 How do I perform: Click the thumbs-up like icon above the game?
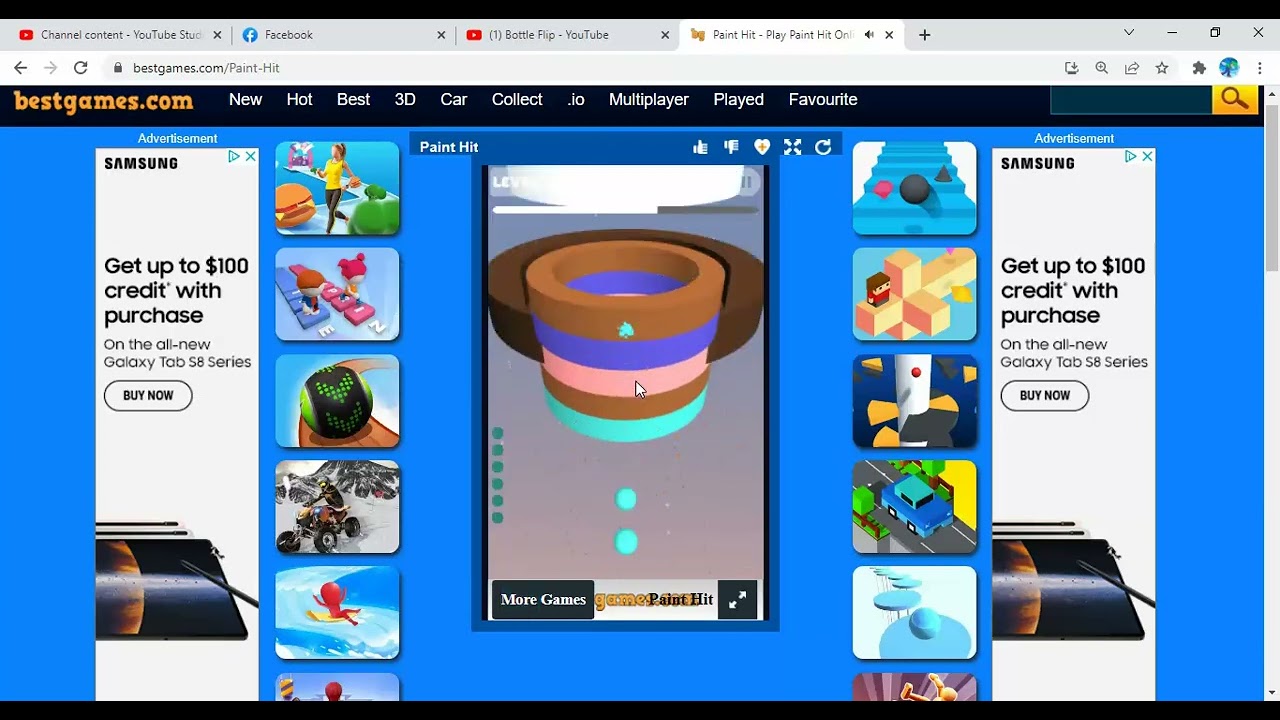tap(700, 147)
